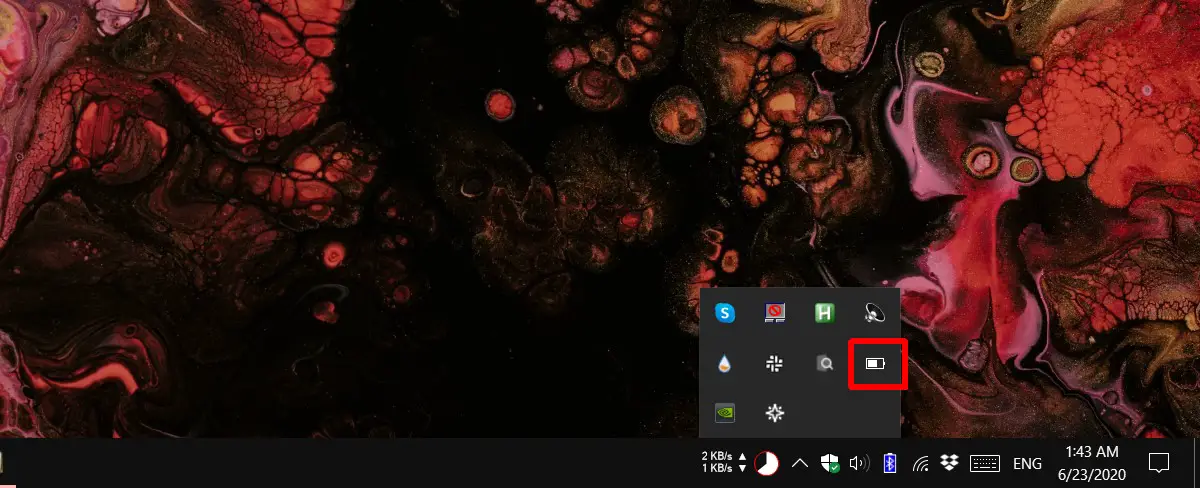Click the red pie-chart clock tray icon
The image size is (1200, 488).
768,463
